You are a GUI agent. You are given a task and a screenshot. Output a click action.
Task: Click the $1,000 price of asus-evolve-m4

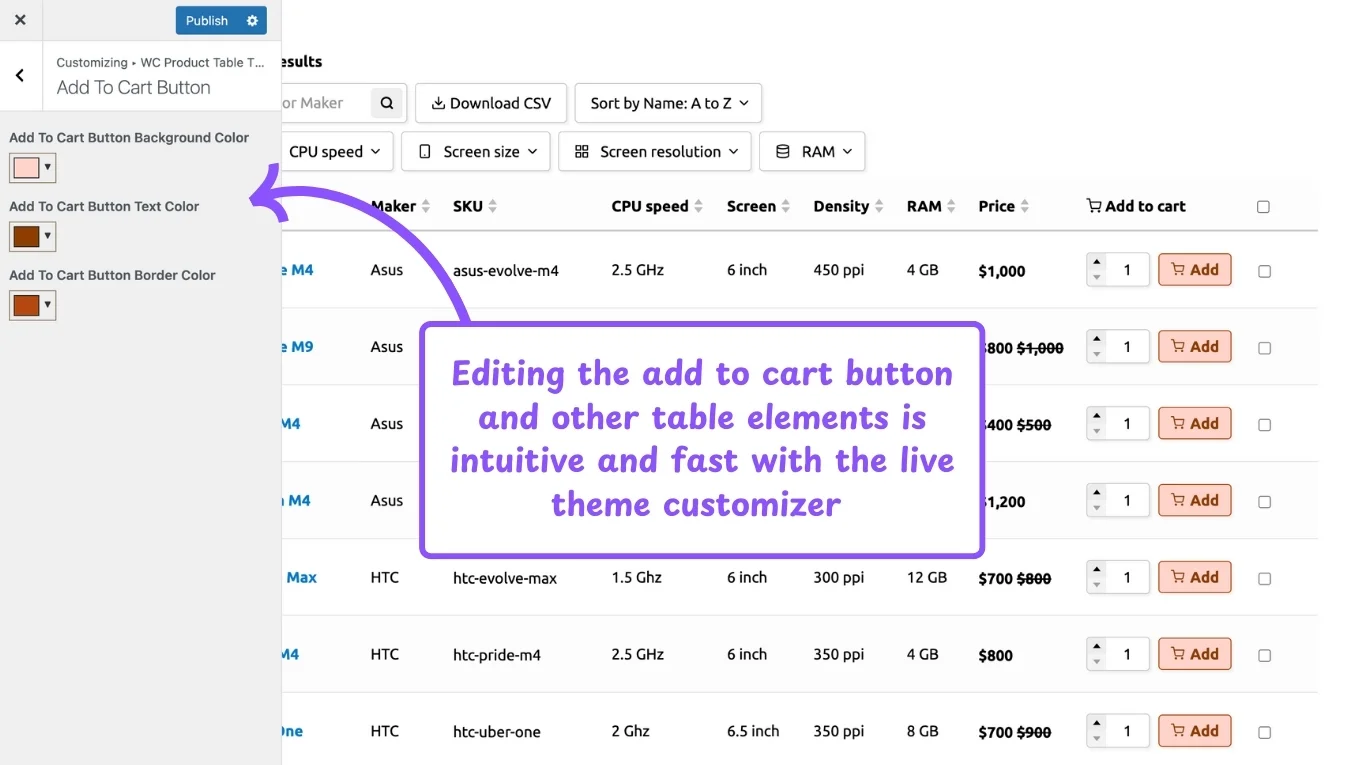tap(1002, 271)
